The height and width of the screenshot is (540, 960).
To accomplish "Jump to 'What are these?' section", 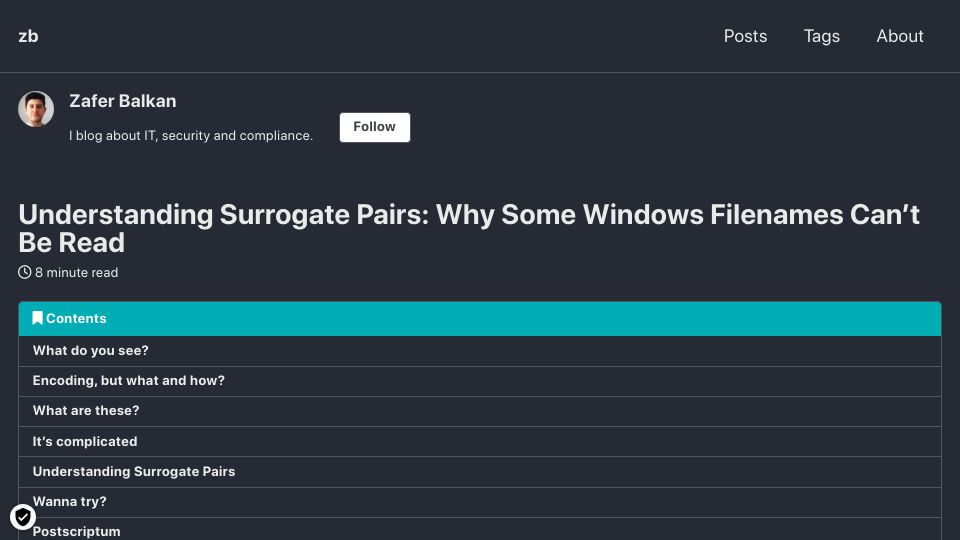I will pyautogui.click(x=479, y=411).
